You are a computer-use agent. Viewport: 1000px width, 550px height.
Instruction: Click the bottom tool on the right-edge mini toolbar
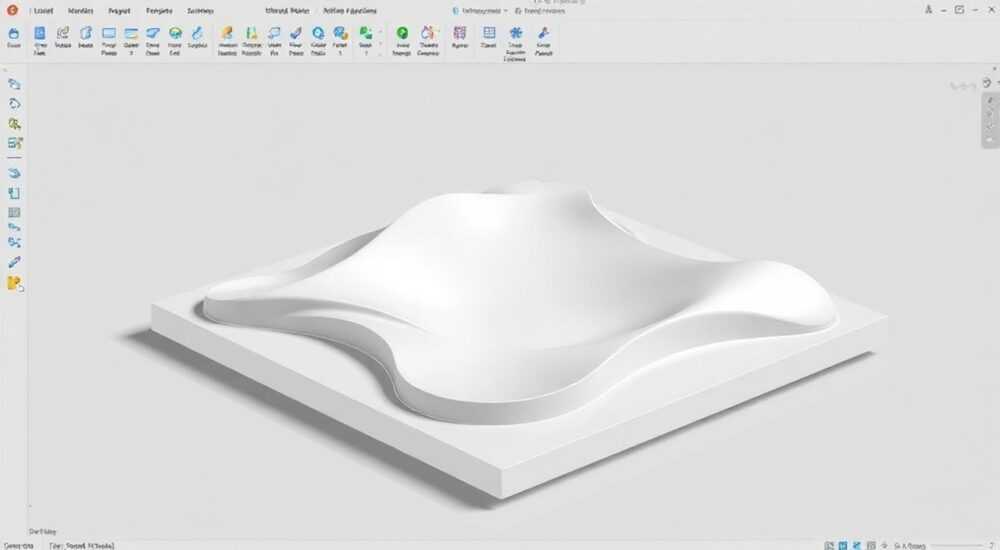click(990, 140)
